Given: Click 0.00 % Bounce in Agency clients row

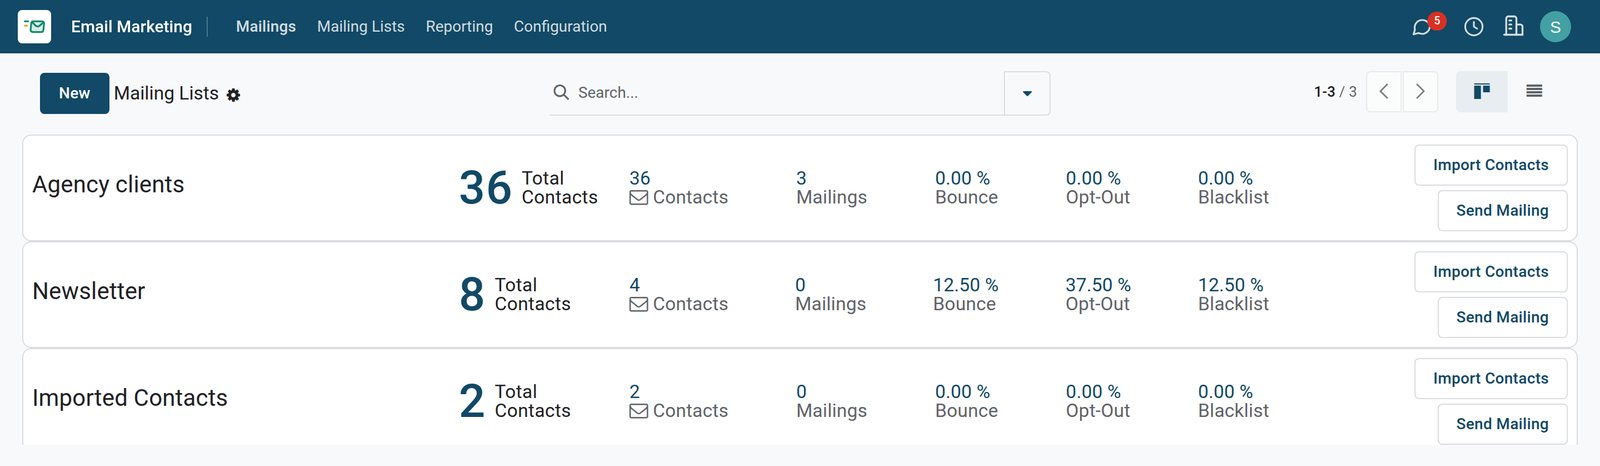Looking at the screenshot, I should pos(966,188).
